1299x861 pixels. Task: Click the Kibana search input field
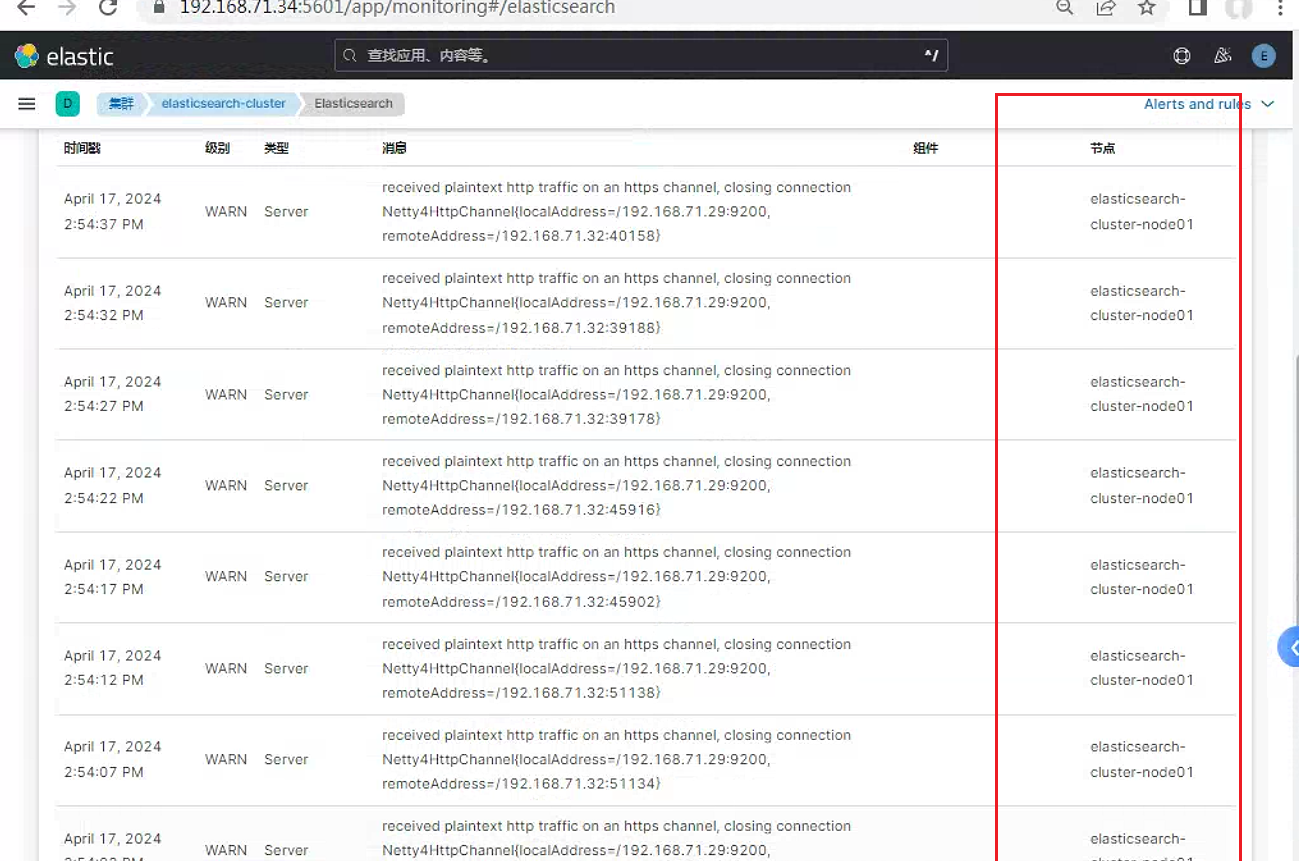641,56
